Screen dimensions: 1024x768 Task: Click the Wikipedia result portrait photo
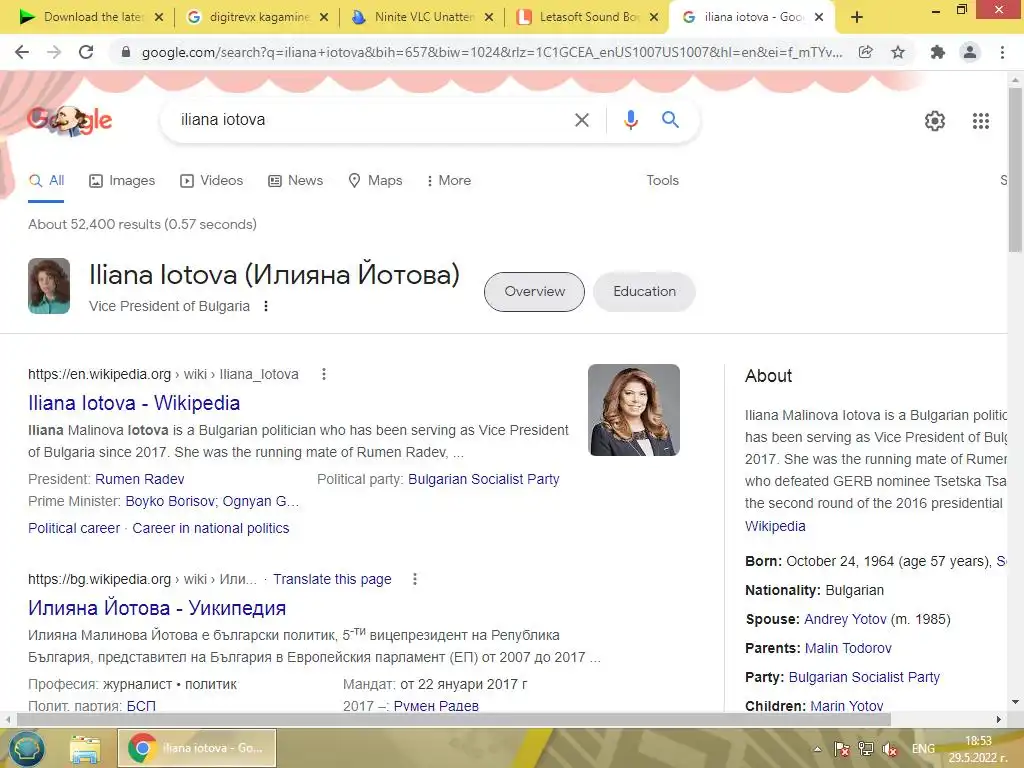[633, 410]
